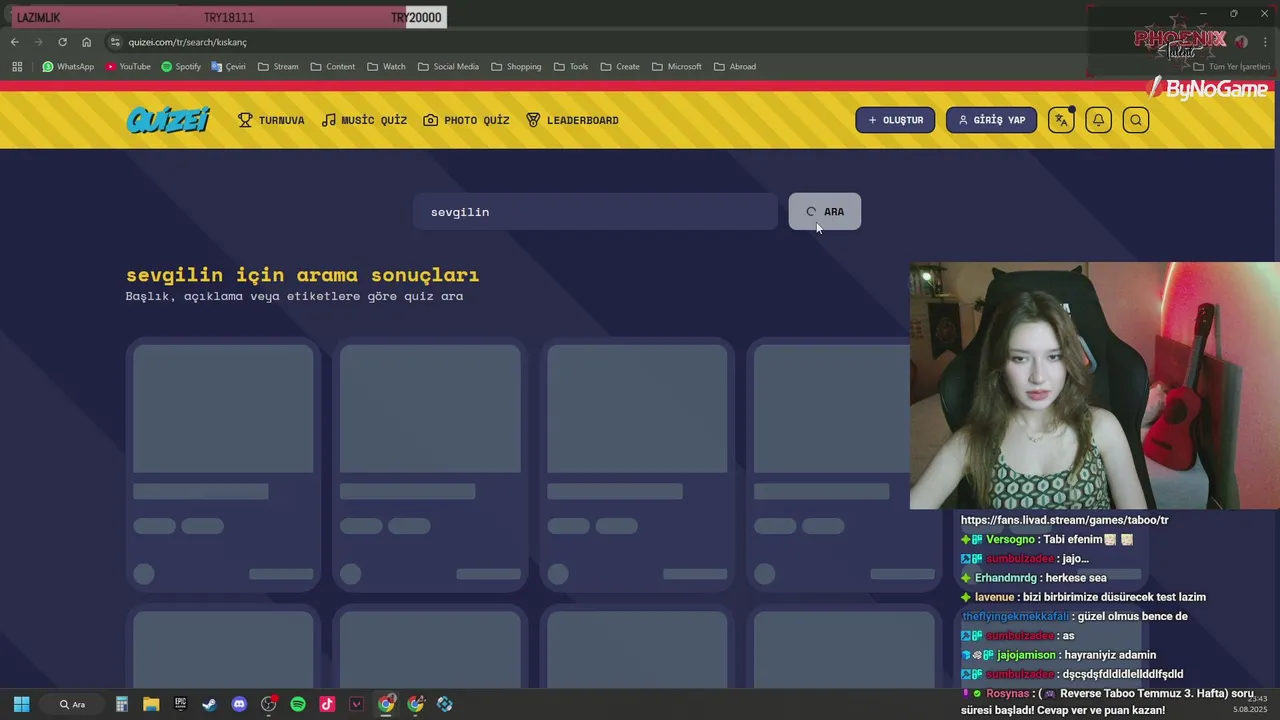Open Valorant from the taskbar

click(x=356, y=704)
